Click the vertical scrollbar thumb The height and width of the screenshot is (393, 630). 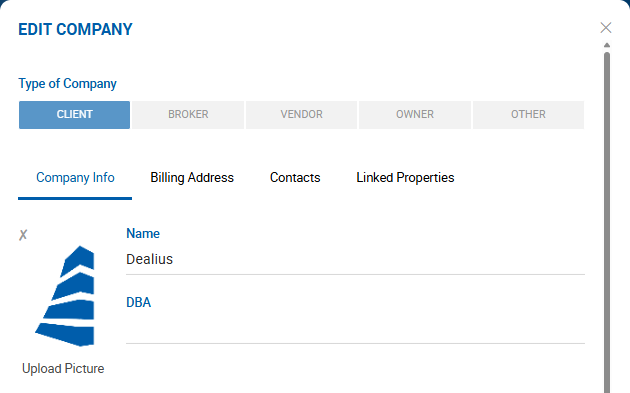click(607, 221)
